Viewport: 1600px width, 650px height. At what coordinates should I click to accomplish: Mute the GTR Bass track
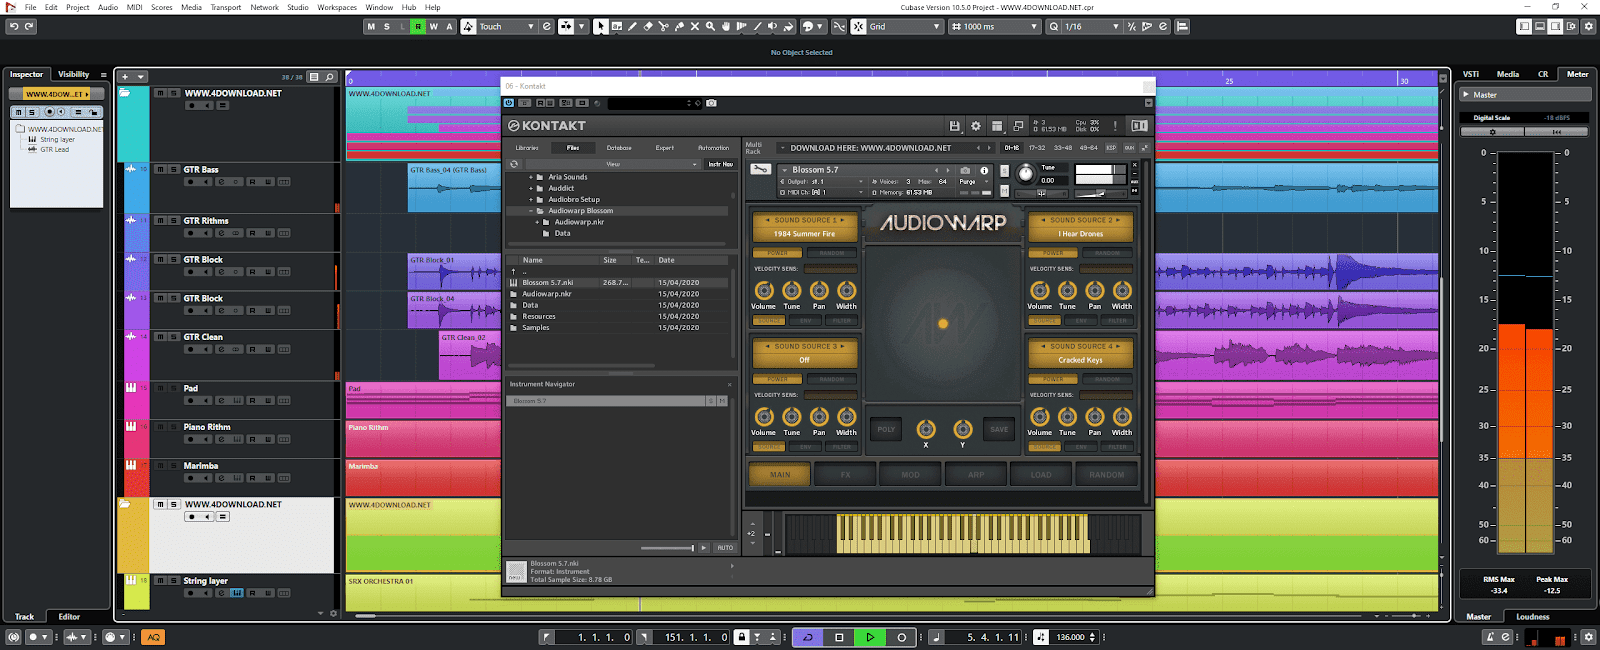pyautogui.click(x=160, y=170)
